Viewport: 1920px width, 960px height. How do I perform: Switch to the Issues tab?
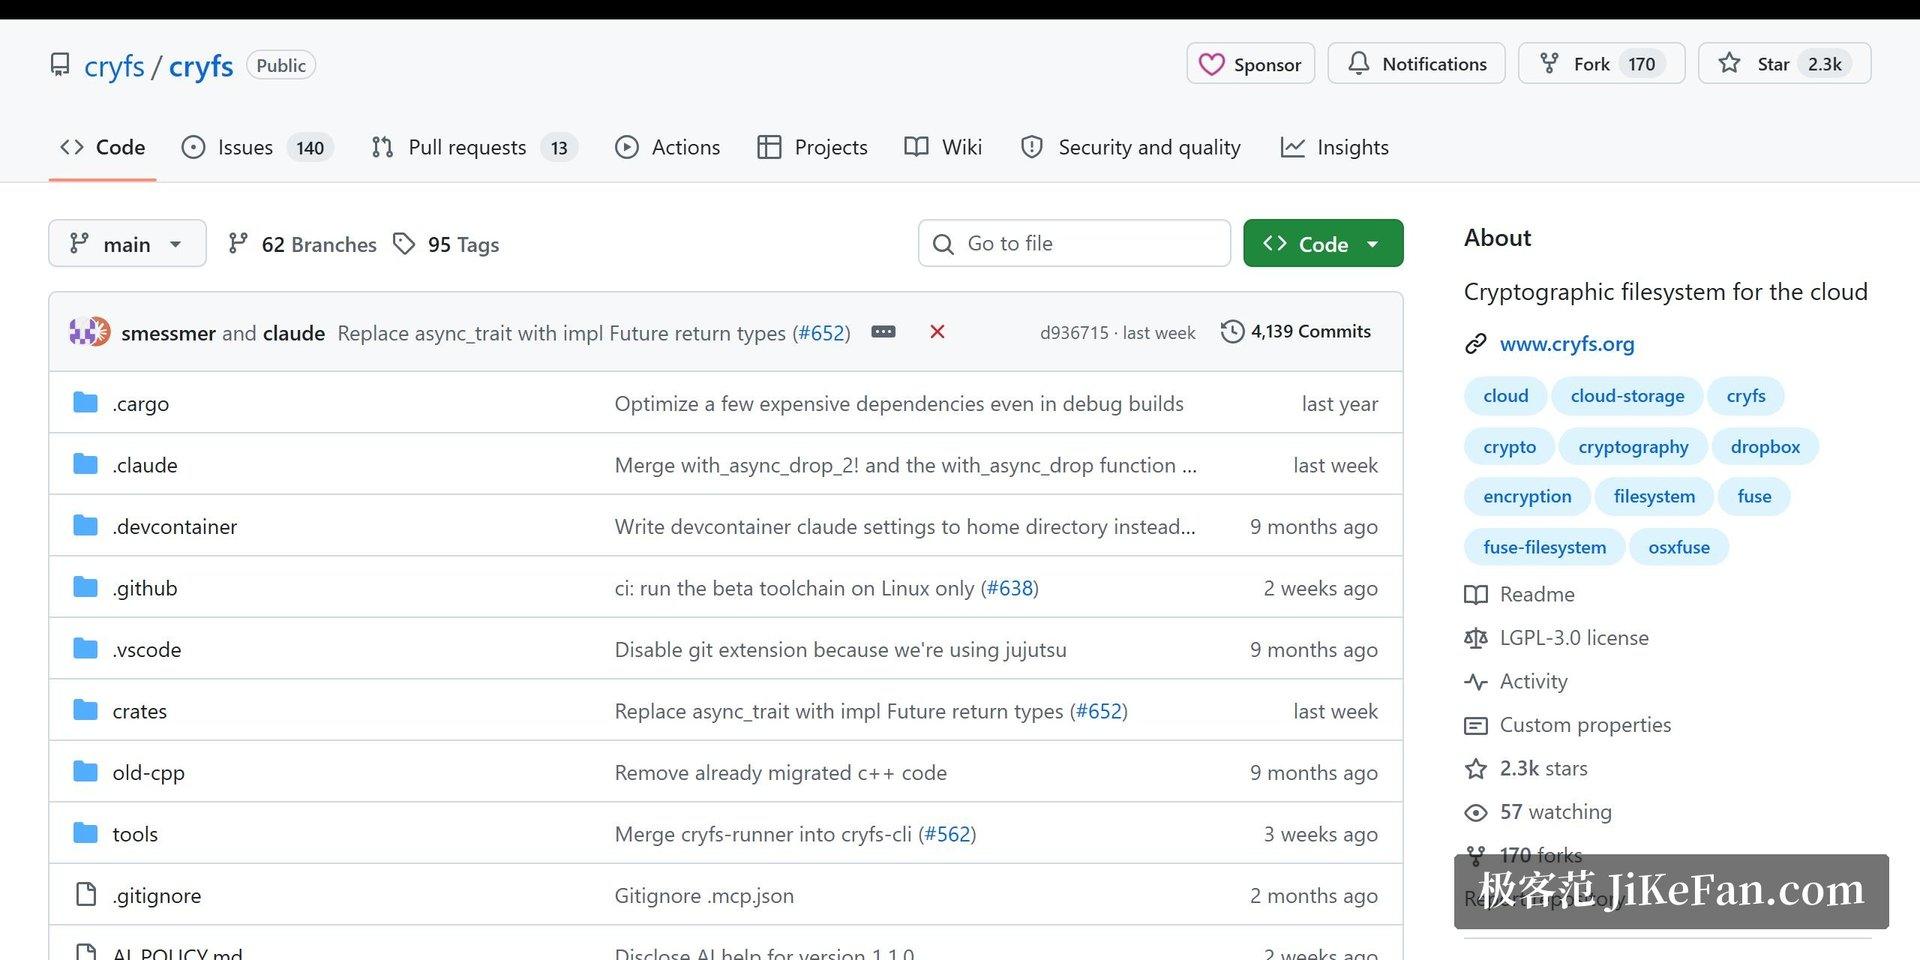point(256,147)
